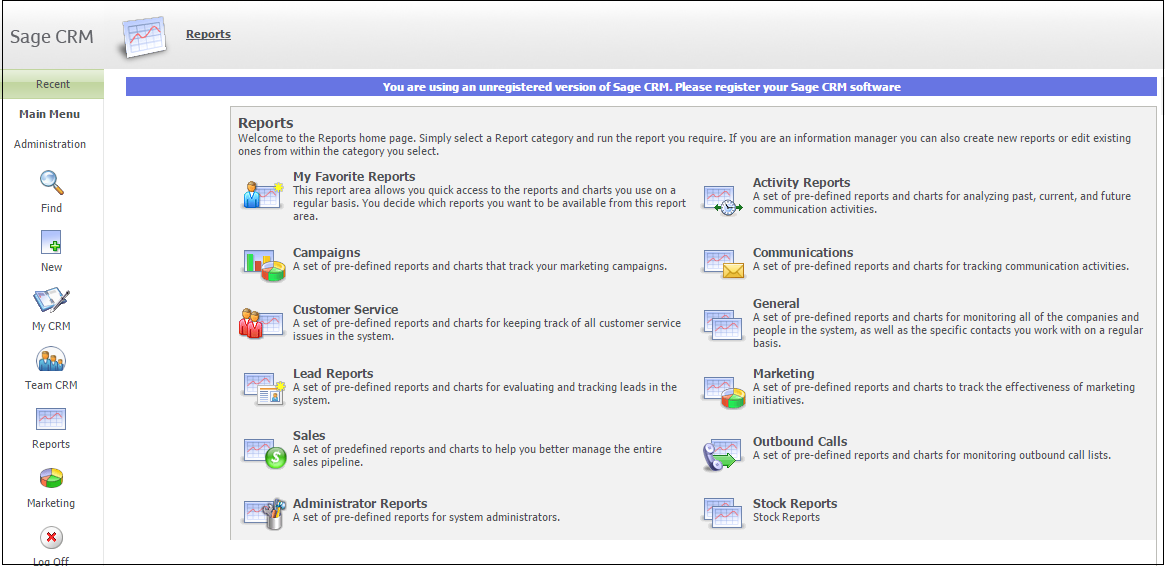Image resolution: width=1165 pixels, height=566 pixels.
Task: Open Administration from the main menu
Action: pyautogui.click(x=50, y=144)
